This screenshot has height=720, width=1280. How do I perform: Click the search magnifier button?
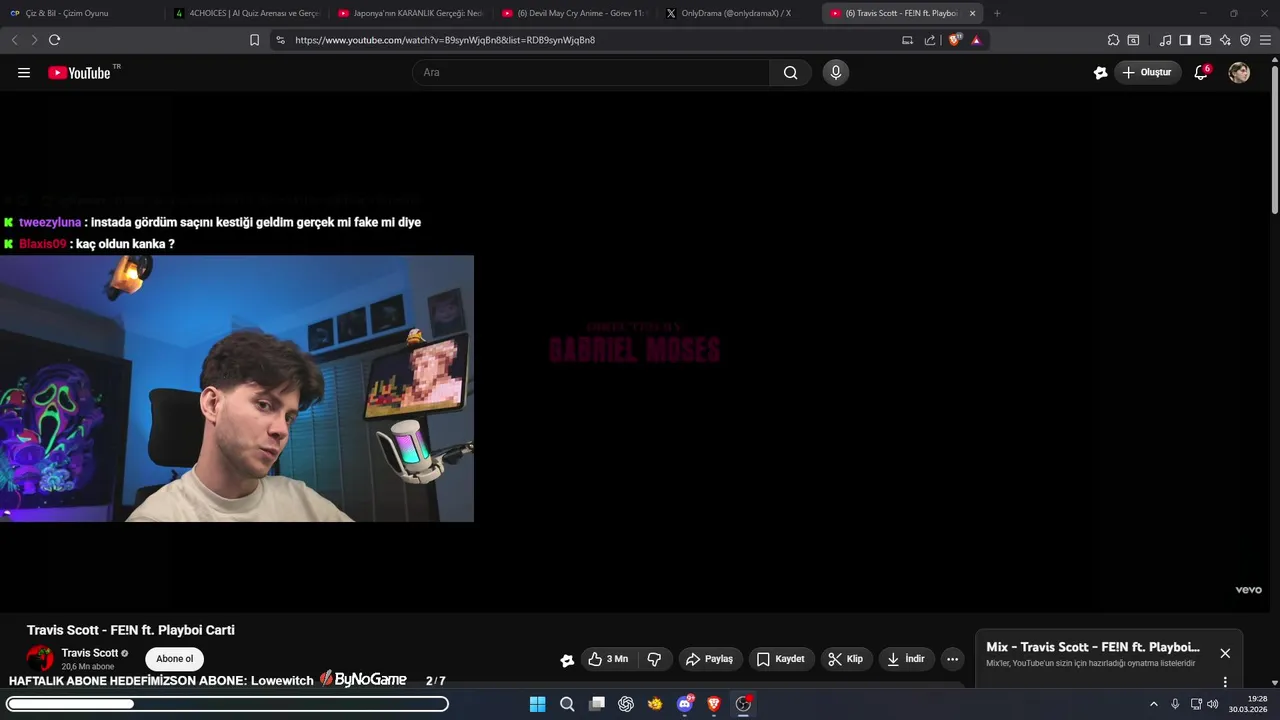[790, 73]
